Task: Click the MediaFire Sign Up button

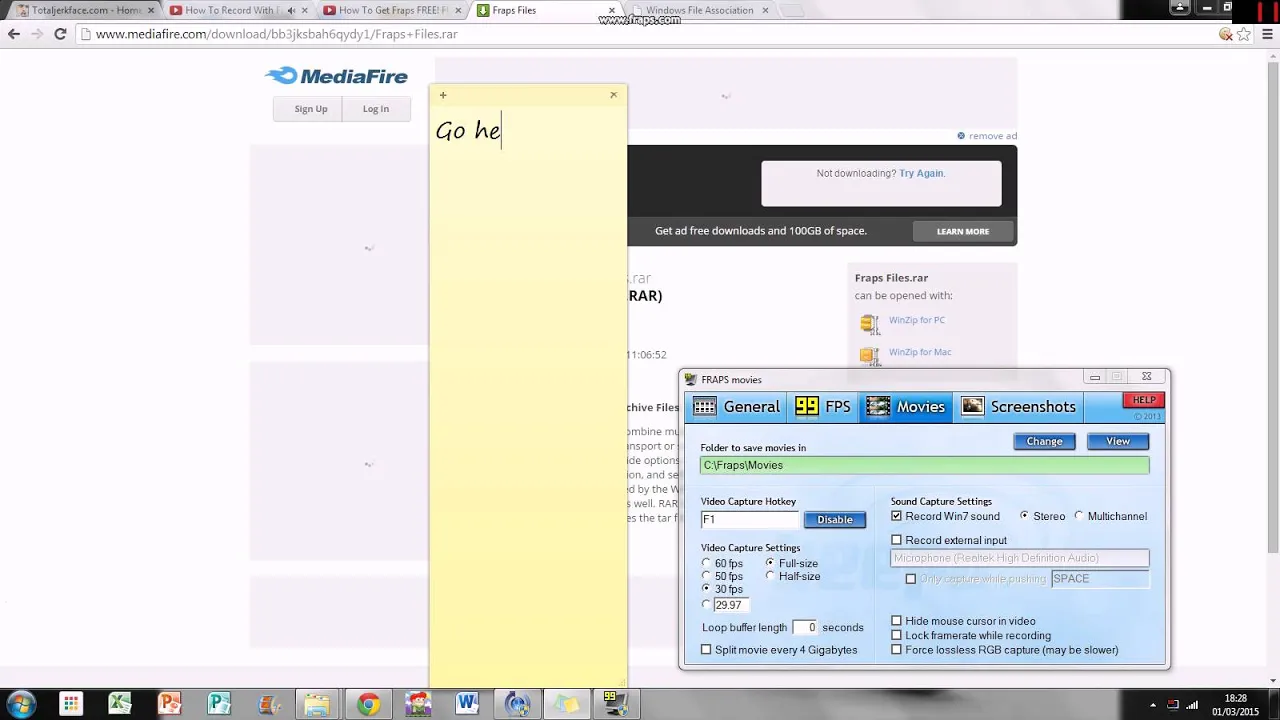Action: click(310, 109)
